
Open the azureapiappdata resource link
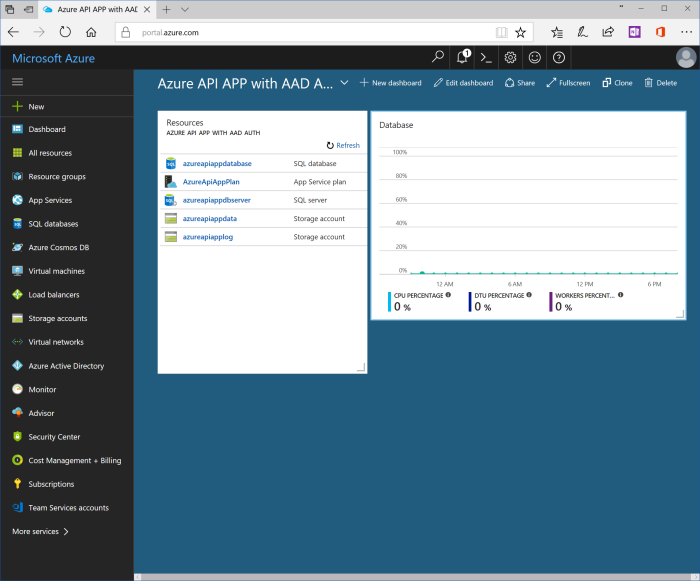(x=210, y=218)
